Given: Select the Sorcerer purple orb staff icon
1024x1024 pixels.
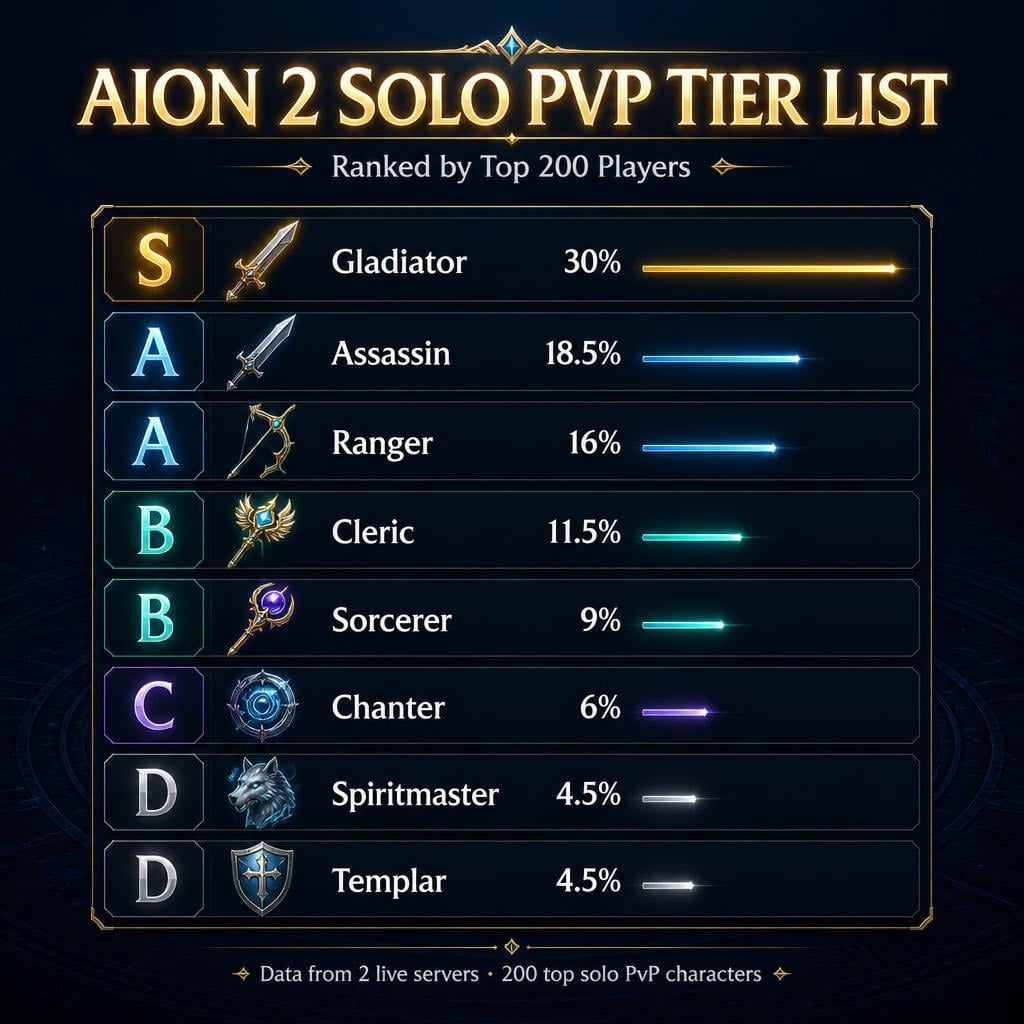Looking at the screenshot, I should (261, 618).
